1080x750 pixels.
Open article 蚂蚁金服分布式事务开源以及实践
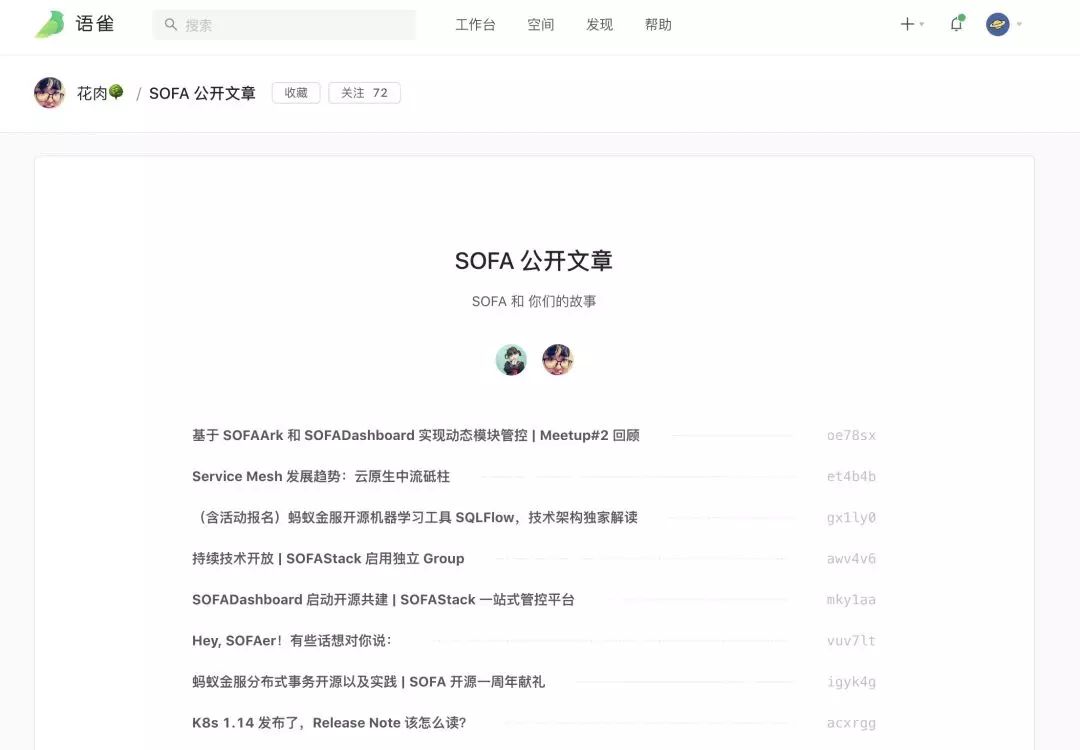coord(368,682)
